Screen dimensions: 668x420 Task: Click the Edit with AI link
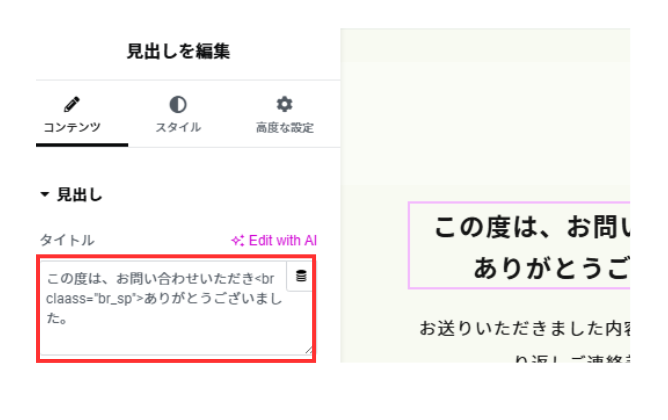pos(282,241)
